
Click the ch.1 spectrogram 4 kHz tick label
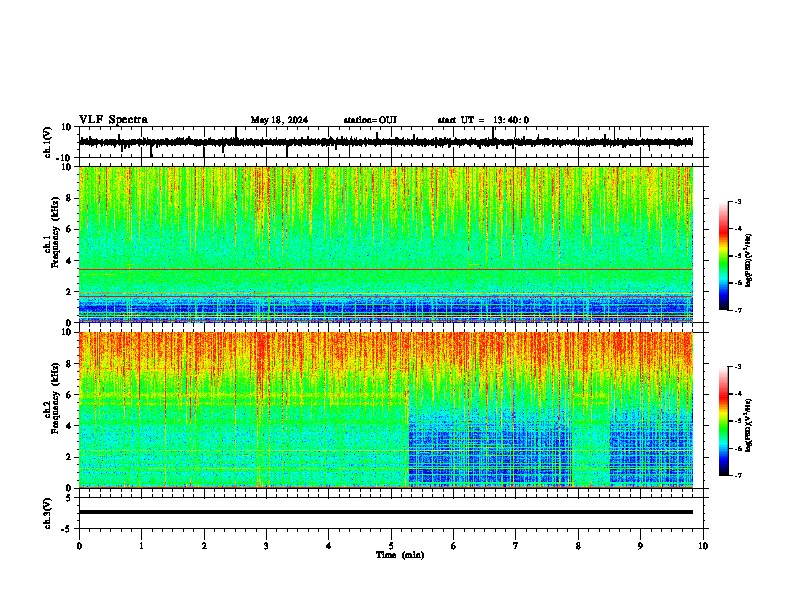[69, 261]
